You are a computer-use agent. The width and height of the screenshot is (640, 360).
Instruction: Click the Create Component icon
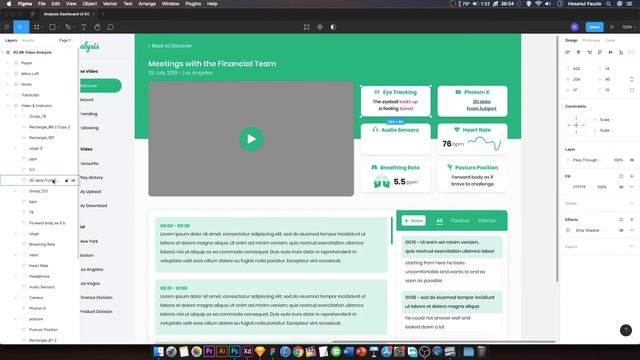click(320, 27)
